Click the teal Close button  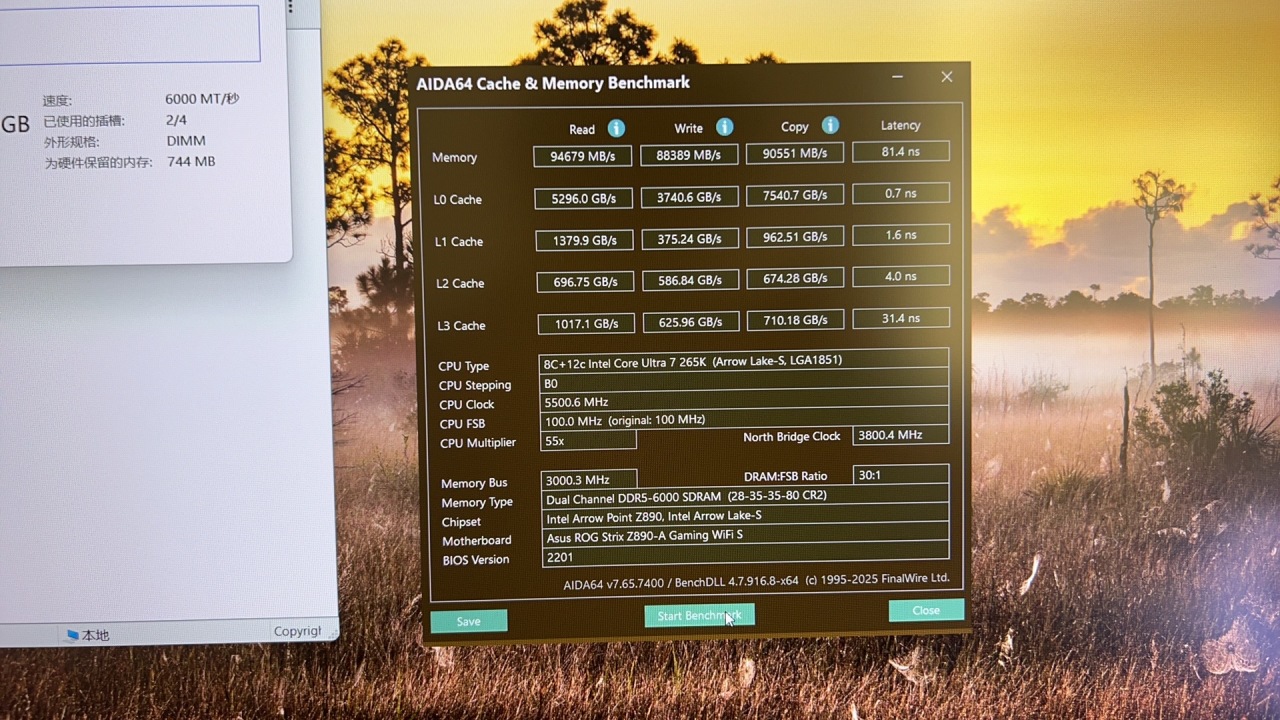pyautogui.click(x=926, y=610)
